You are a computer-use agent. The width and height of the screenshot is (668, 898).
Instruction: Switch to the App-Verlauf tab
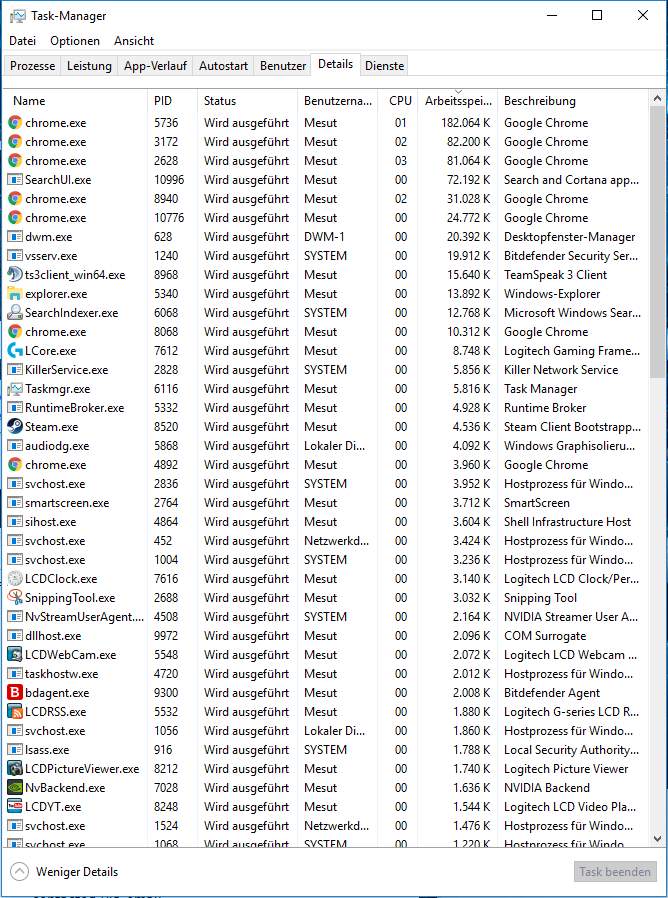[155, 66]
